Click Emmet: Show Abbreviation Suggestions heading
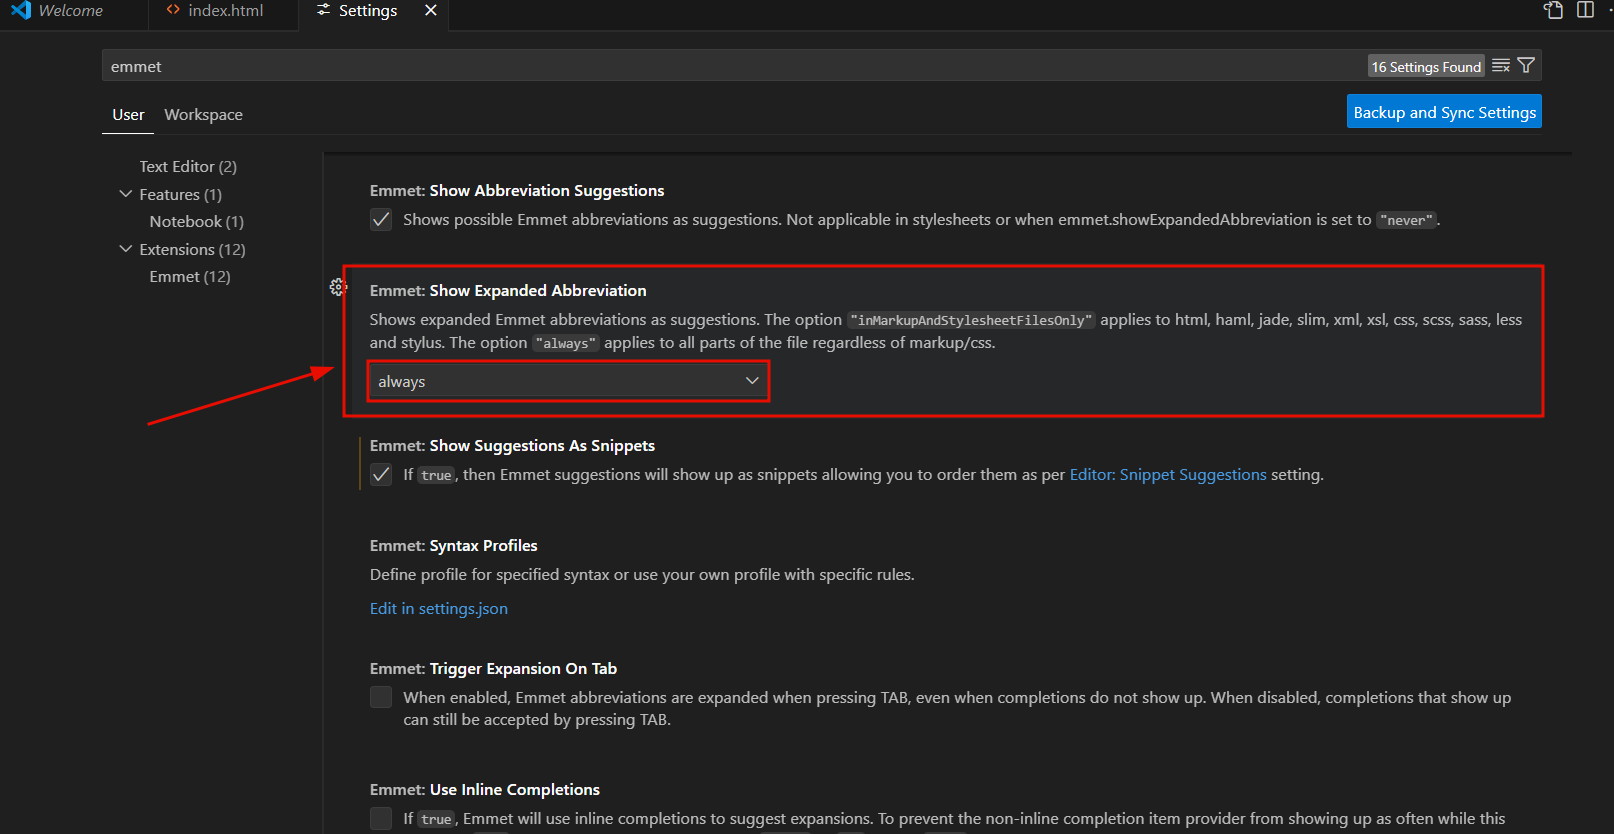This screenshot has width=1614, height=834. 517,190
